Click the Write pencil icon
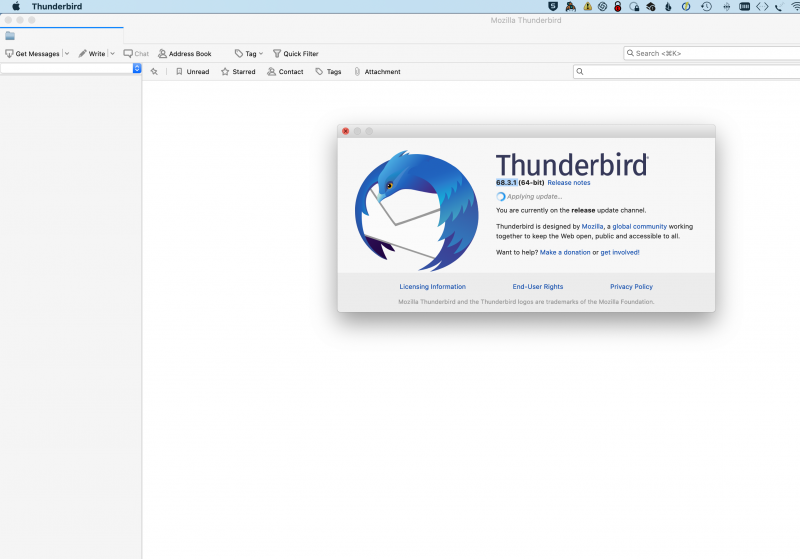Image resolution: width=800 pixels, height=559 pixels. (x=82, y=54)
